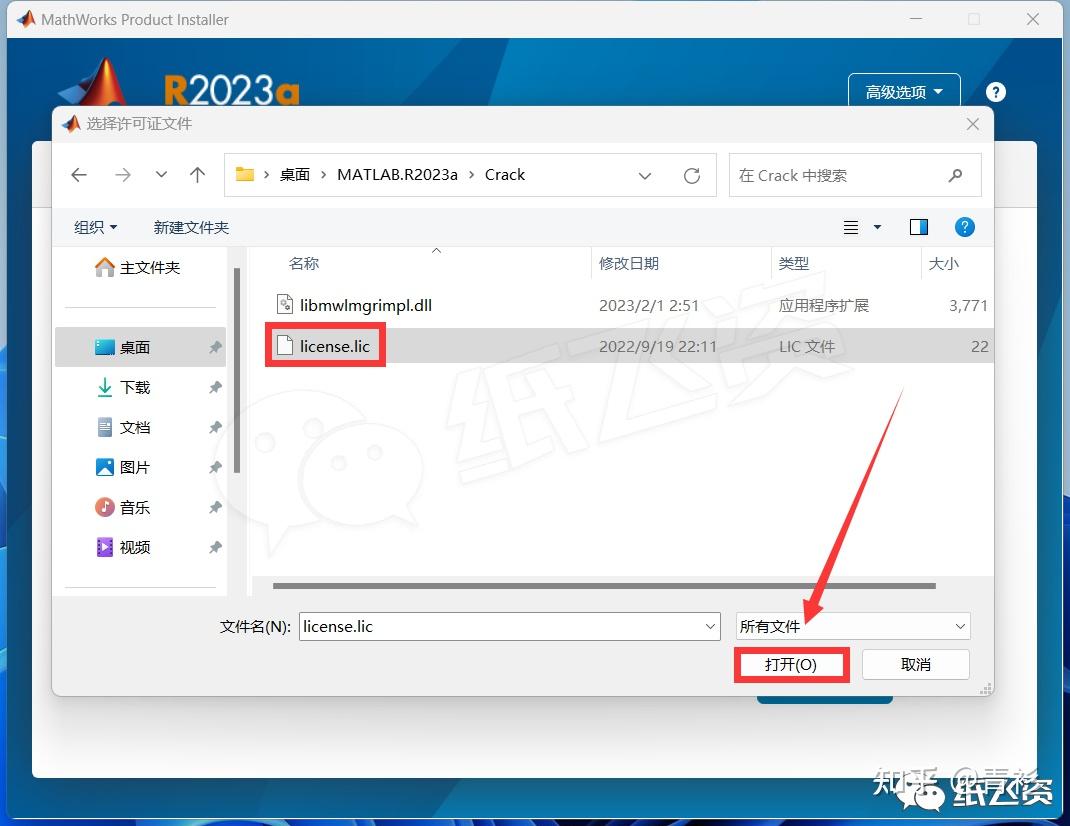Click the 打开(O) button
The image size is (1070, 826).
[x=791, y=664]
